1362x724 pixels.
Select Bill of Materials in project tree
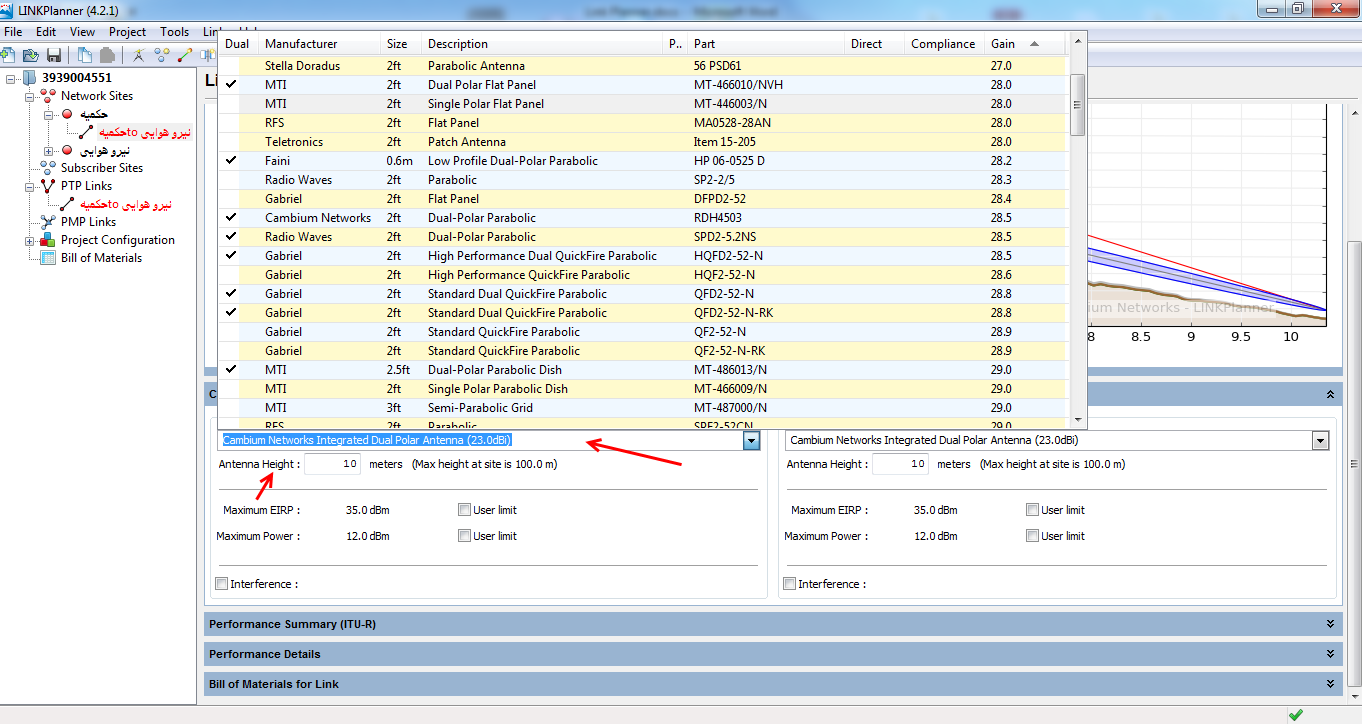pyautogui.click(x=101, y=258)
